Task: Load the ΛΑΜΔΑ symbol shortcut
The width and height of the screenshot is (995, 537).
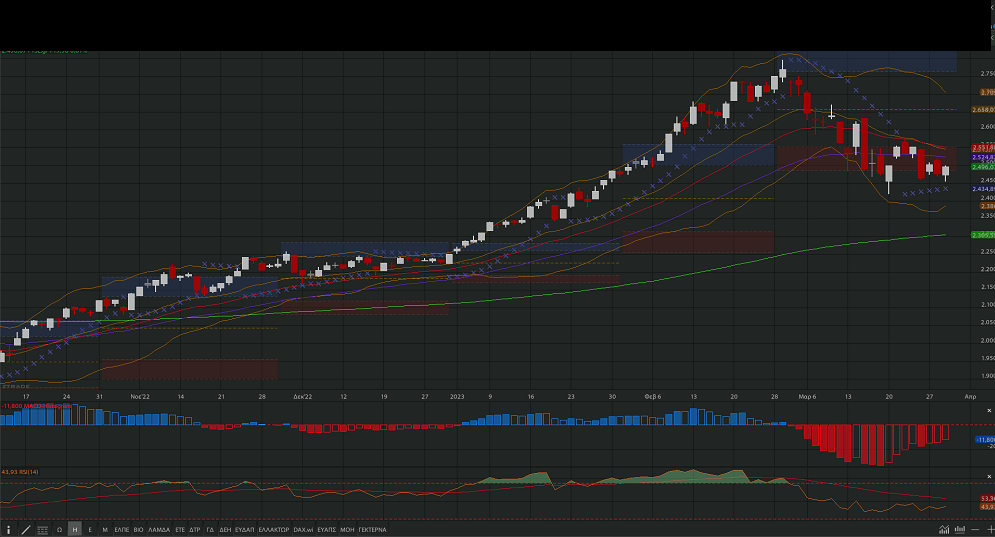Action: 159,529
